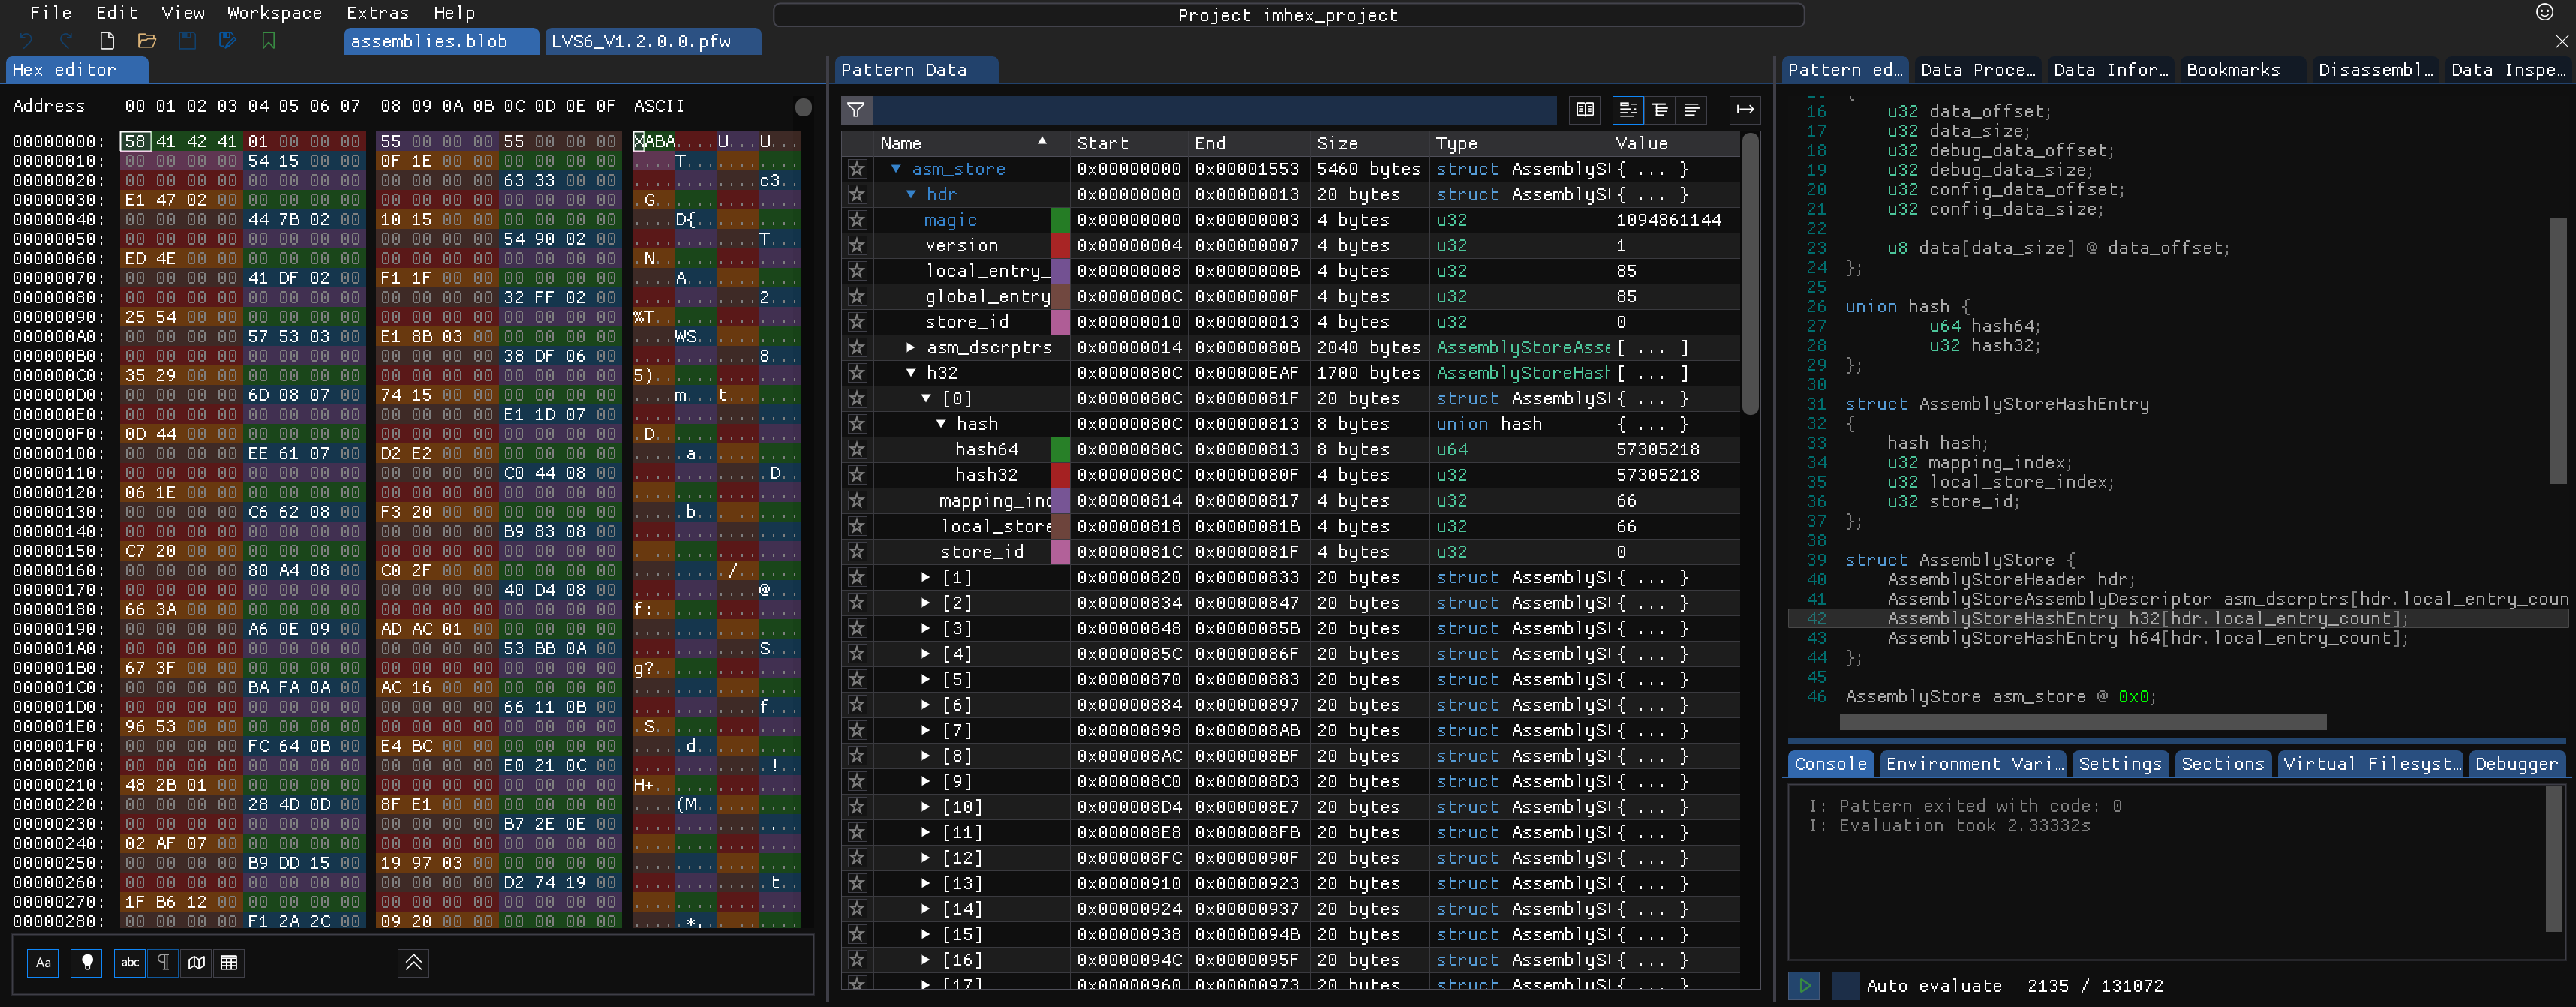Open the Pattern Data filter funnel icon
Image resolution: width=2576 pixels, height=1007 pixels.
tap(856, 110)
